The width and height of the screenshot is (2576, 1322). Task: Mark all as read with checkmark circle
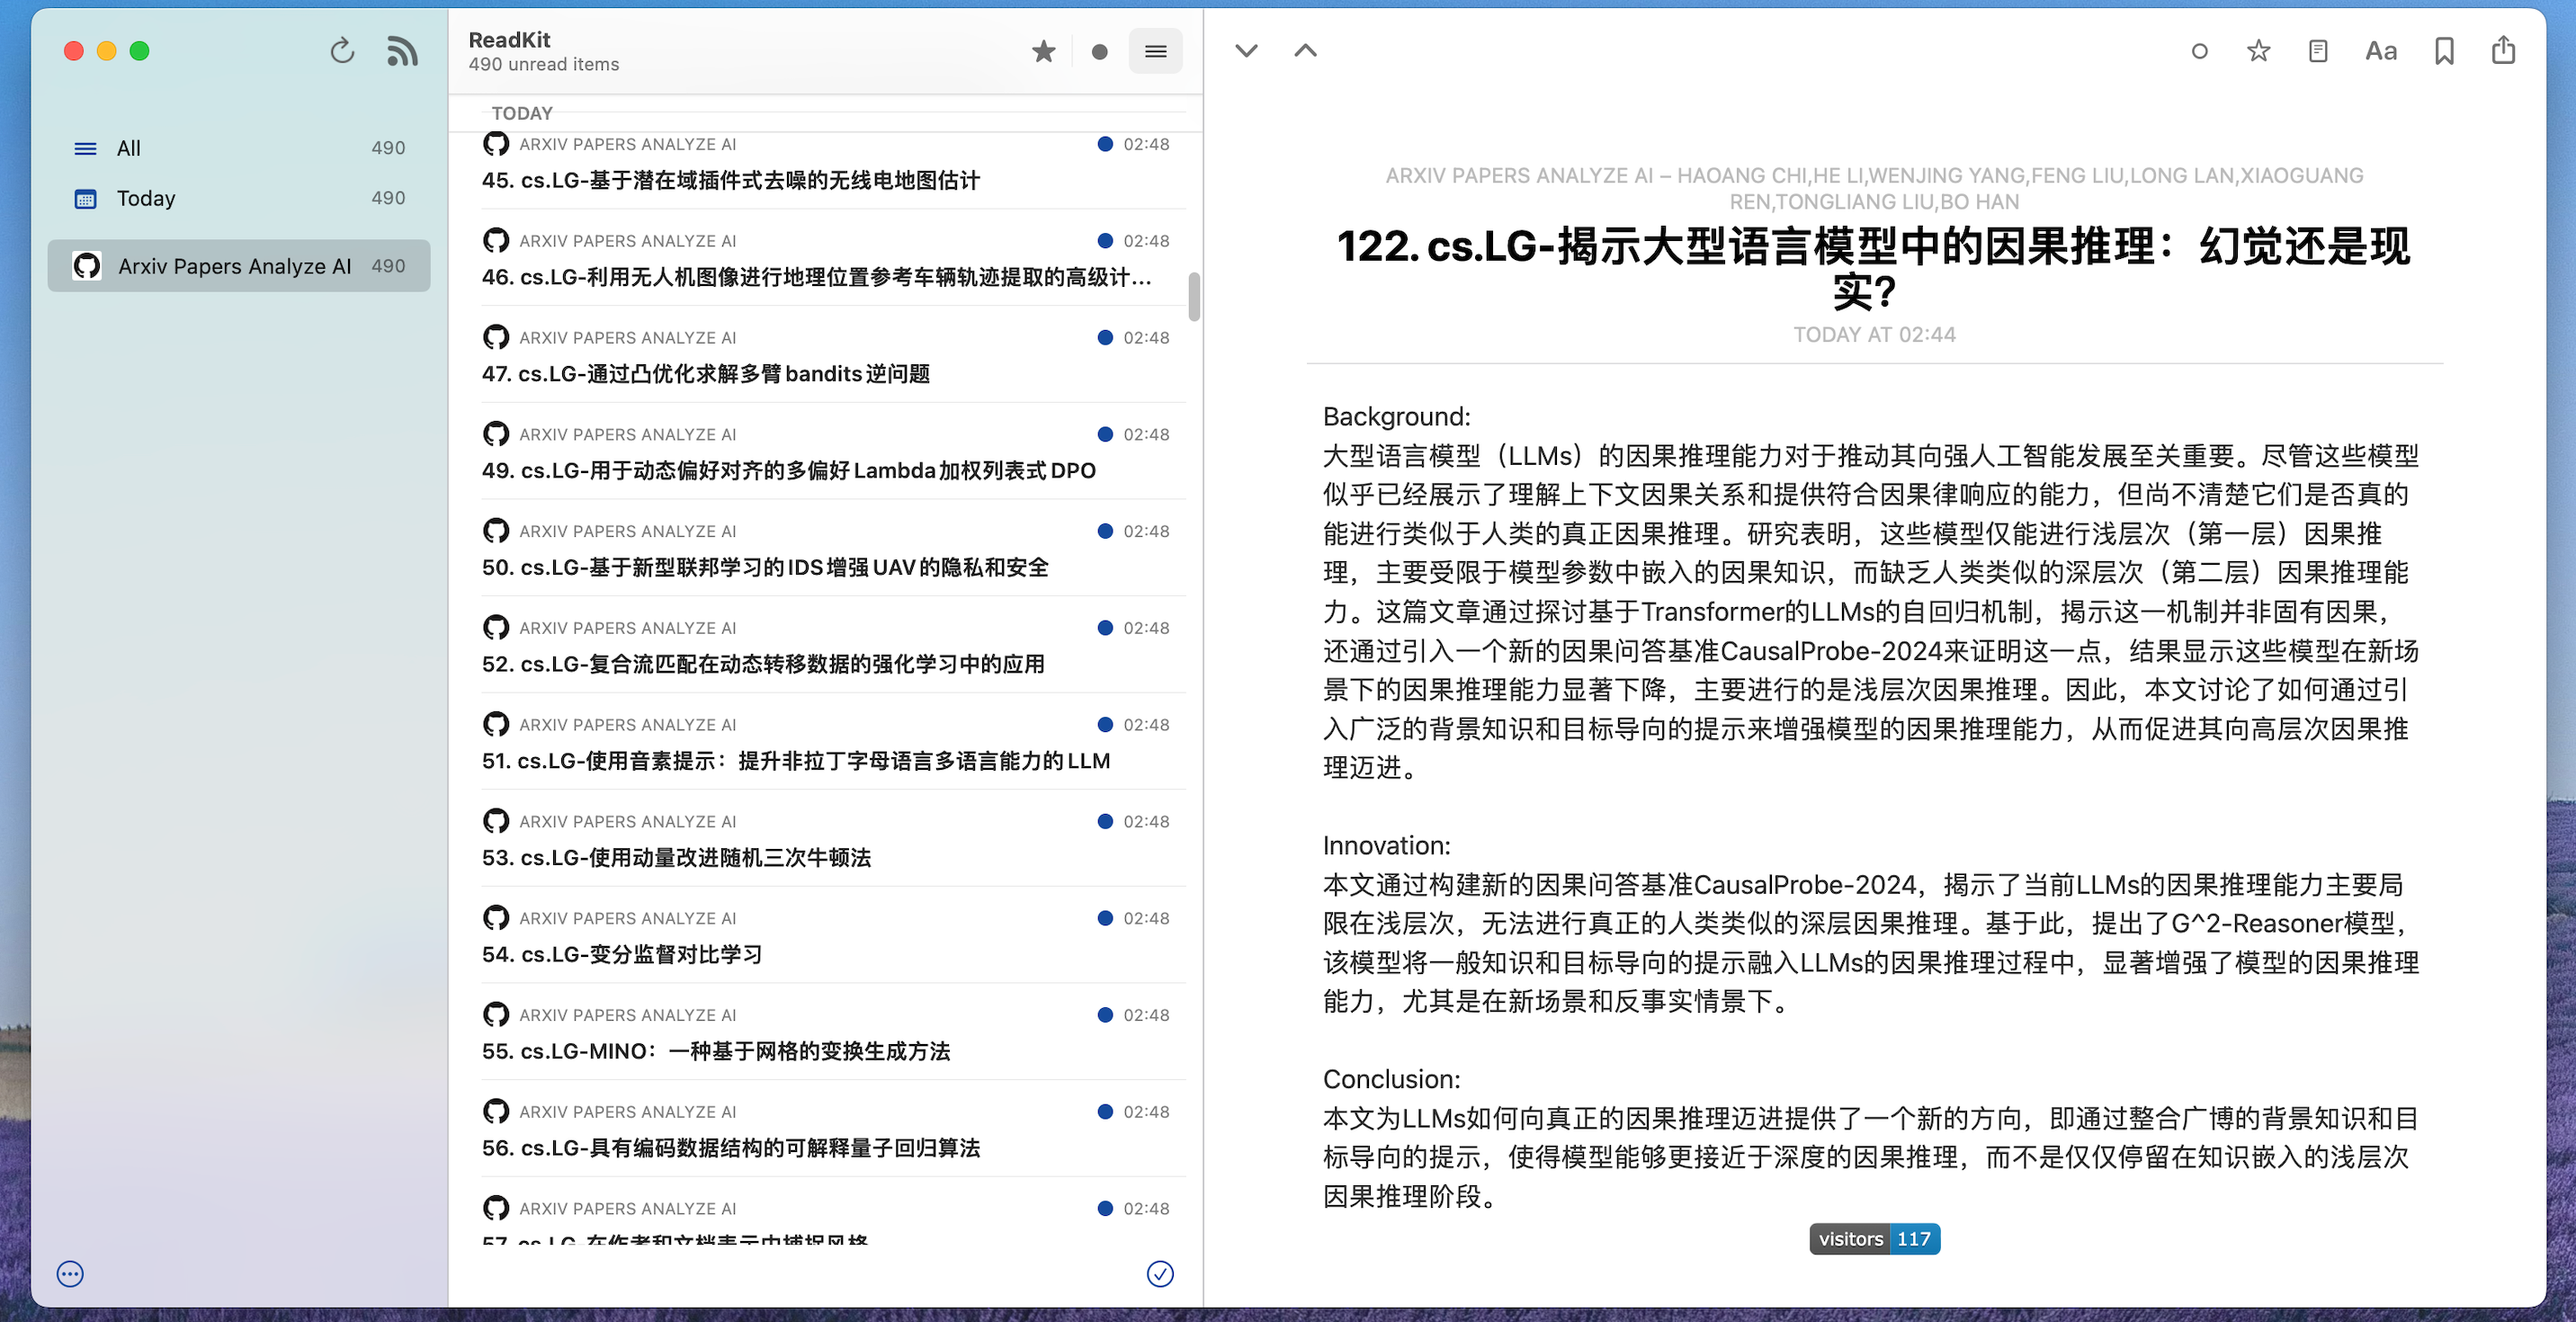tap(1160, 1273)
